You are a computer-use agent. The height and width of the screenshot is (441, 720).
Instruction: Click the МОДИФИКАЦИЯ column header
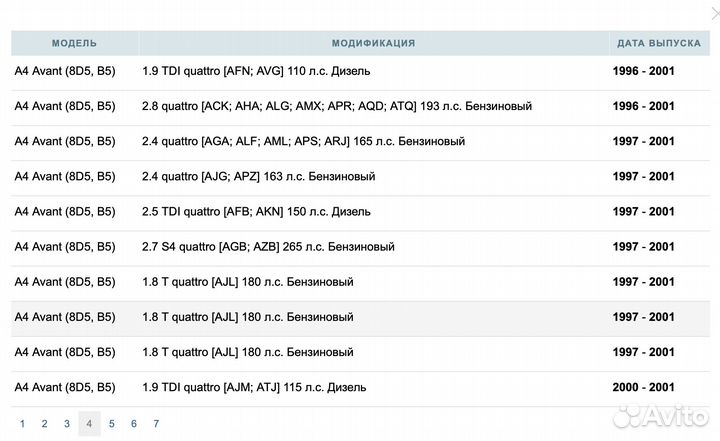373,43
